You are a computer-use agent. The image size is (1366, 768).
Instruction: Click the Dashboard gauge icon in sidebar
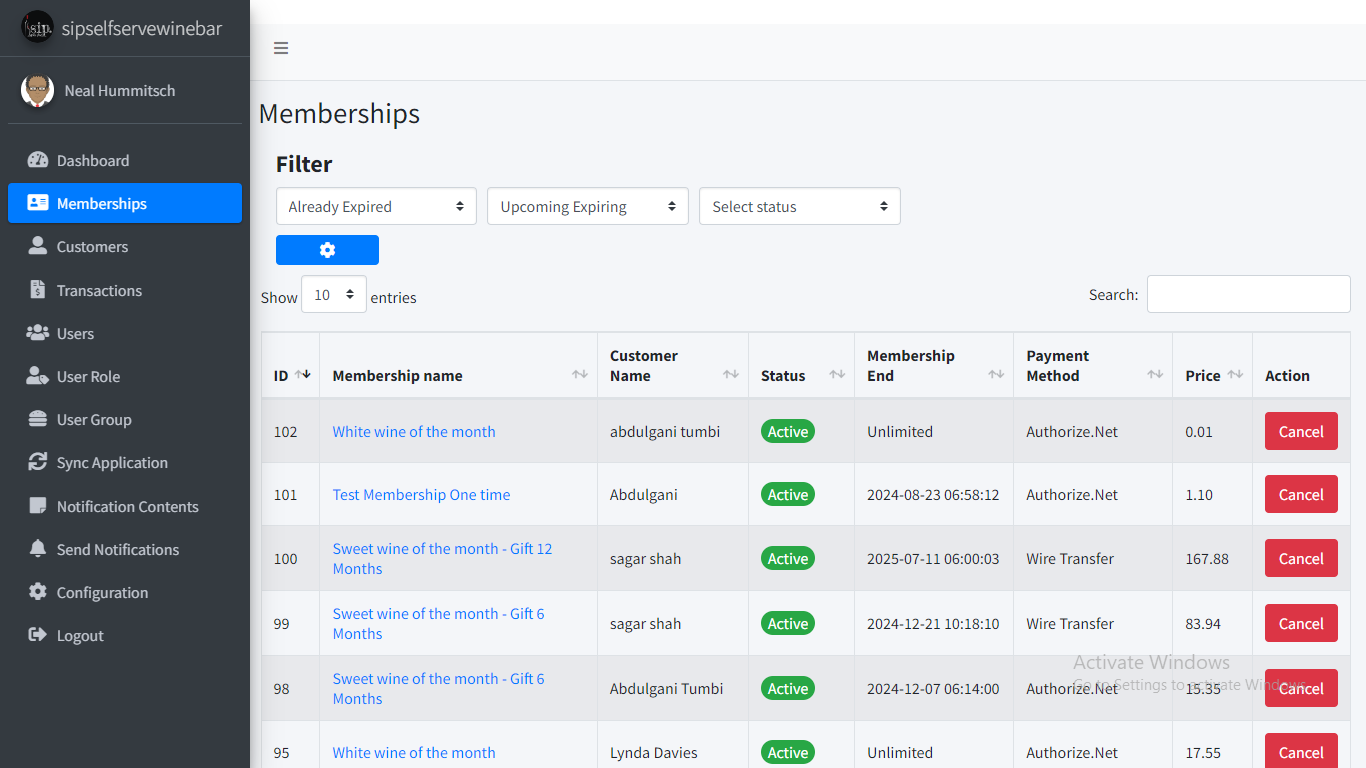pos(38,160)
